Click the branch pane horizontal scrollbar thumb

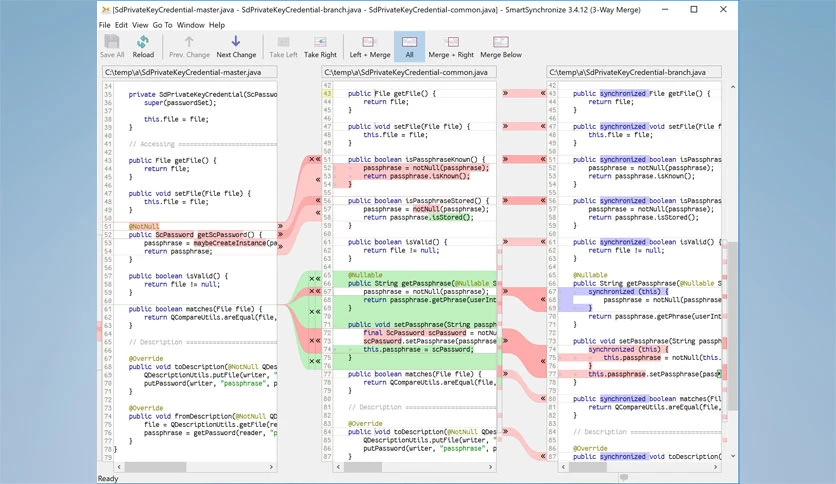588,467
